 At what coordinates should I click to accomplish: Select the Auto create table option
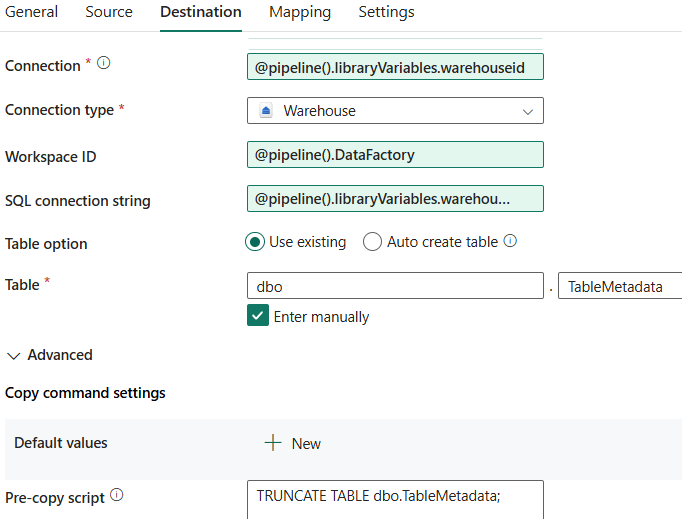pos(372,242)
